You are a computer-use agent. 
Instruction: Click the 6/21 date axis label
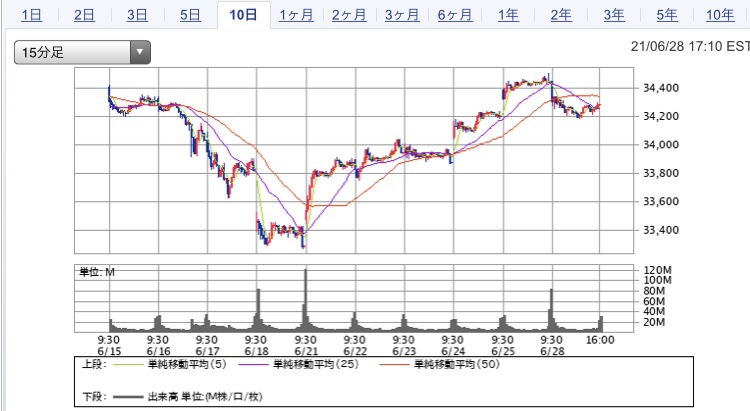point(306,351)
